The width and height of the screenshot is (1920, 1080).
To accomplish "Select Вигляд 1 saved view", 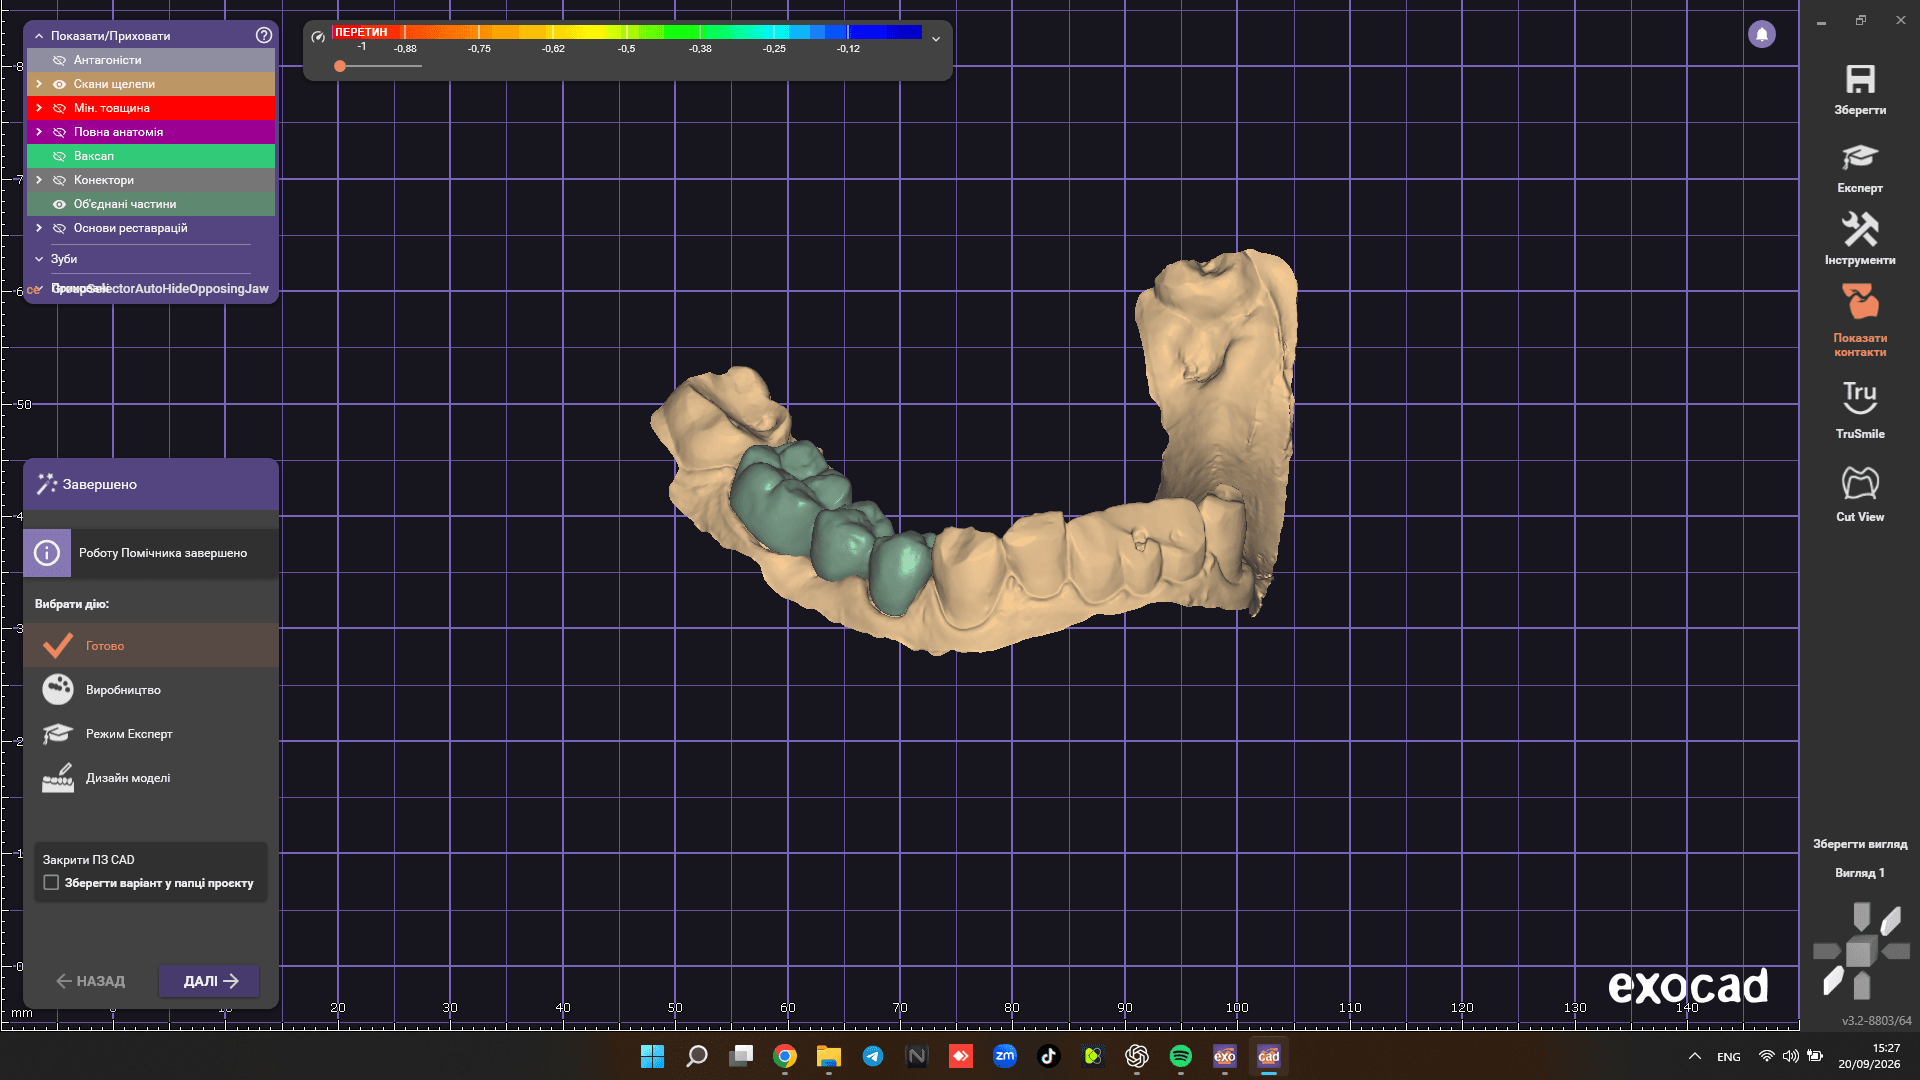I will 1860,873.
